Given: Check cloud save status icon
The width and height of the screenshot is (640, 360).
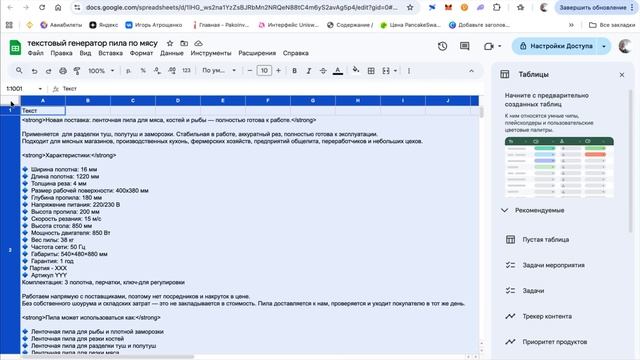Looking at the screenshot, I should tap(198, 43).
